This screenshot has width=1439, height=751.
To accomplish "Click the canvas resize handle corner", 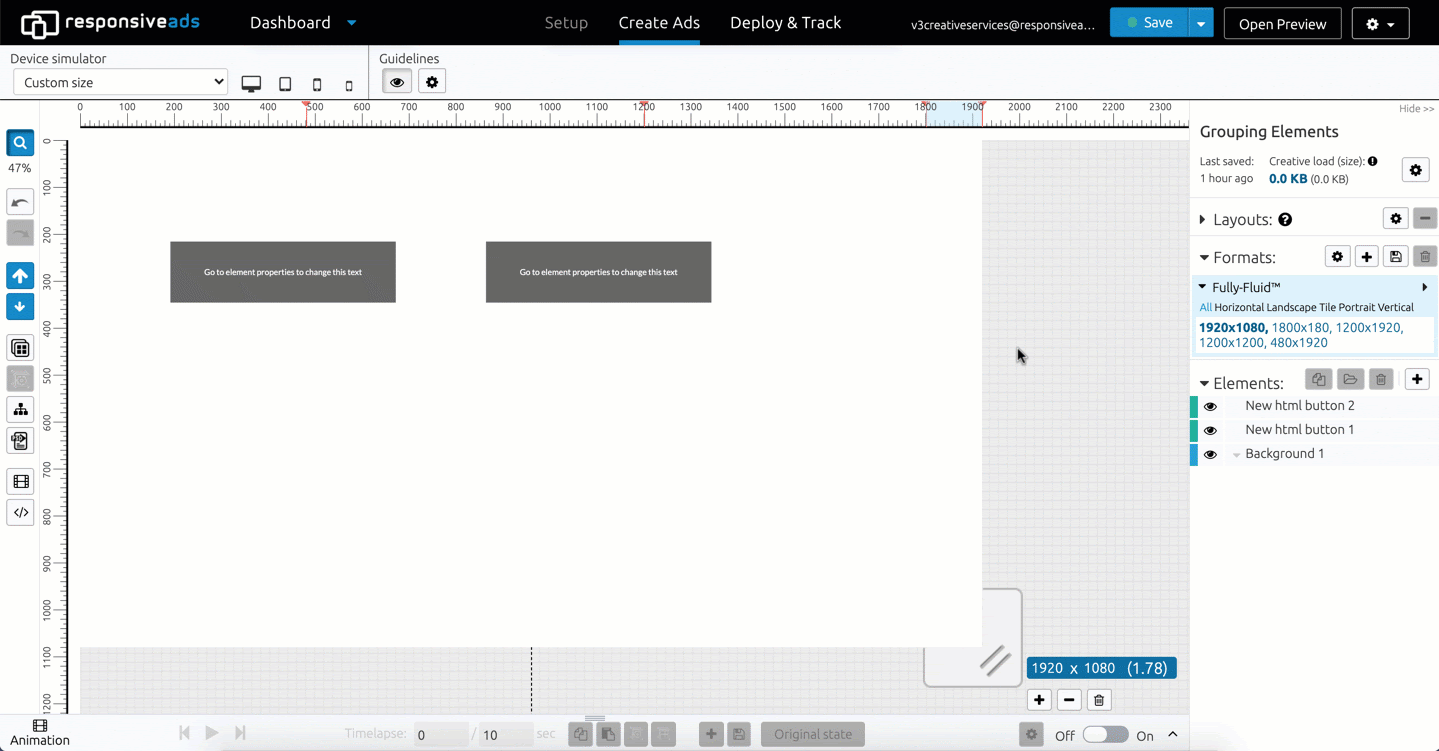I will (994, 659).
